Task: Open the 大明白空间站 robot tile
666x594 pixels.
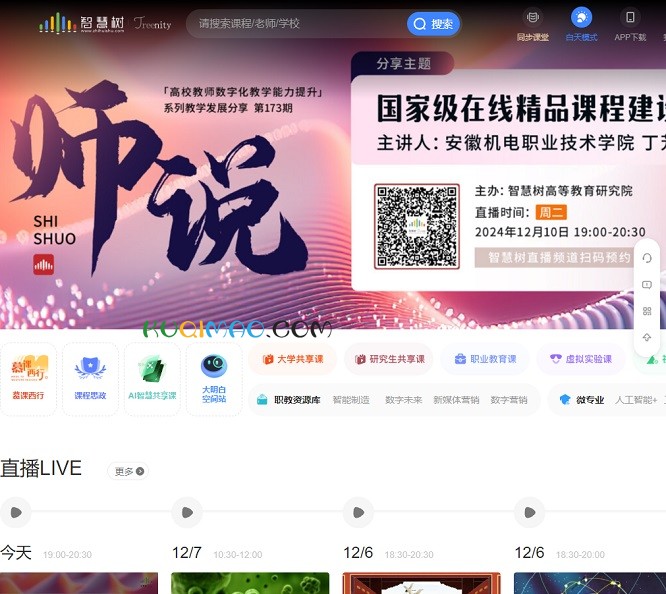Action: click(x=214, y=379)
